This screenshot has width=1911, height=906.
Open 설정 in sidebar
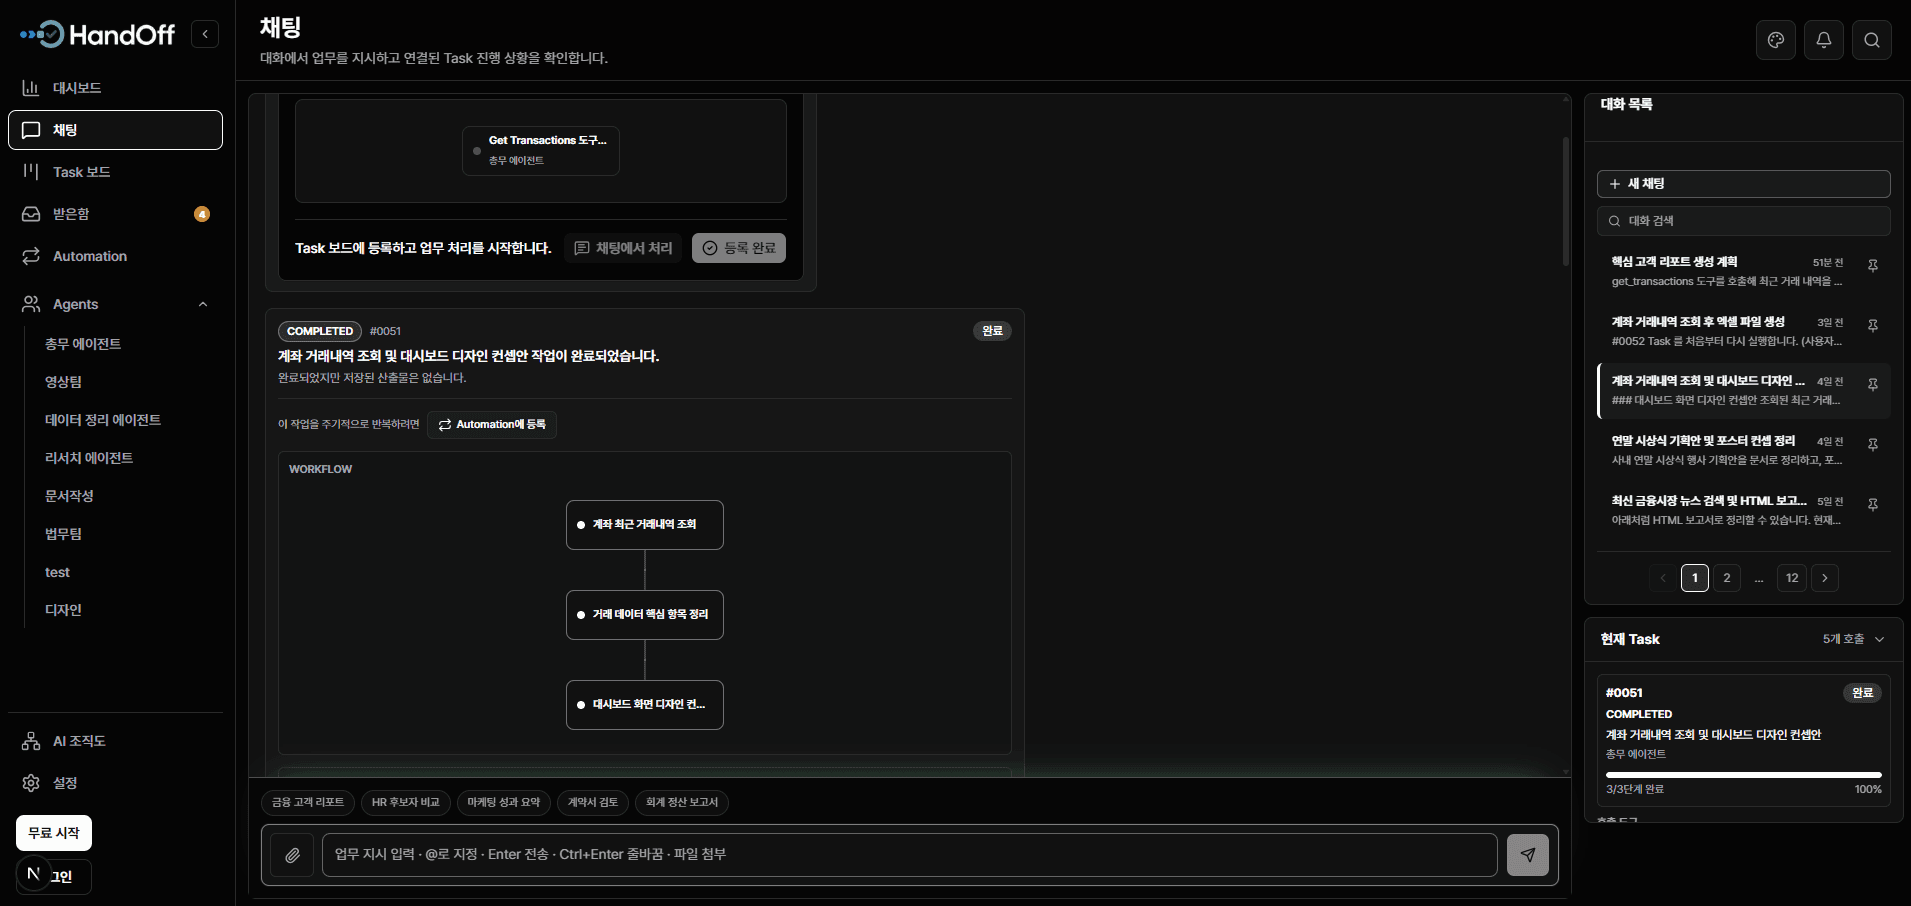[115, 783]
